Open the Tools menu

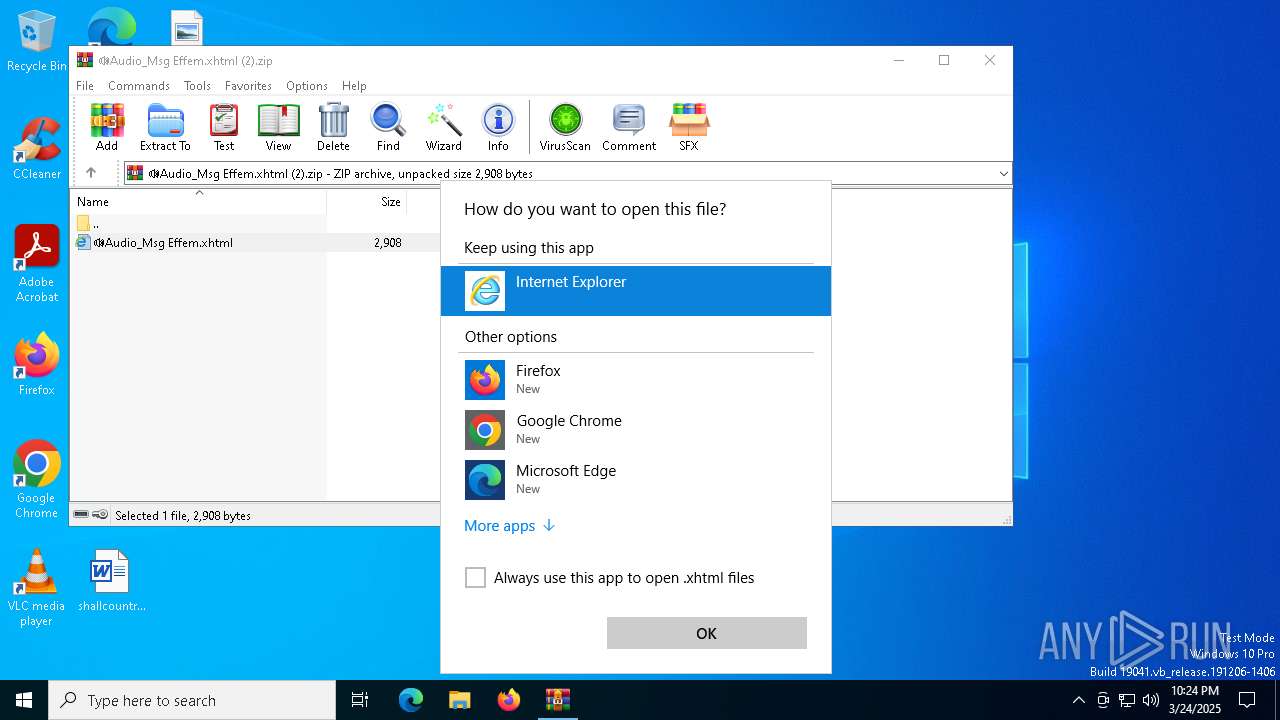coord(197,86)
